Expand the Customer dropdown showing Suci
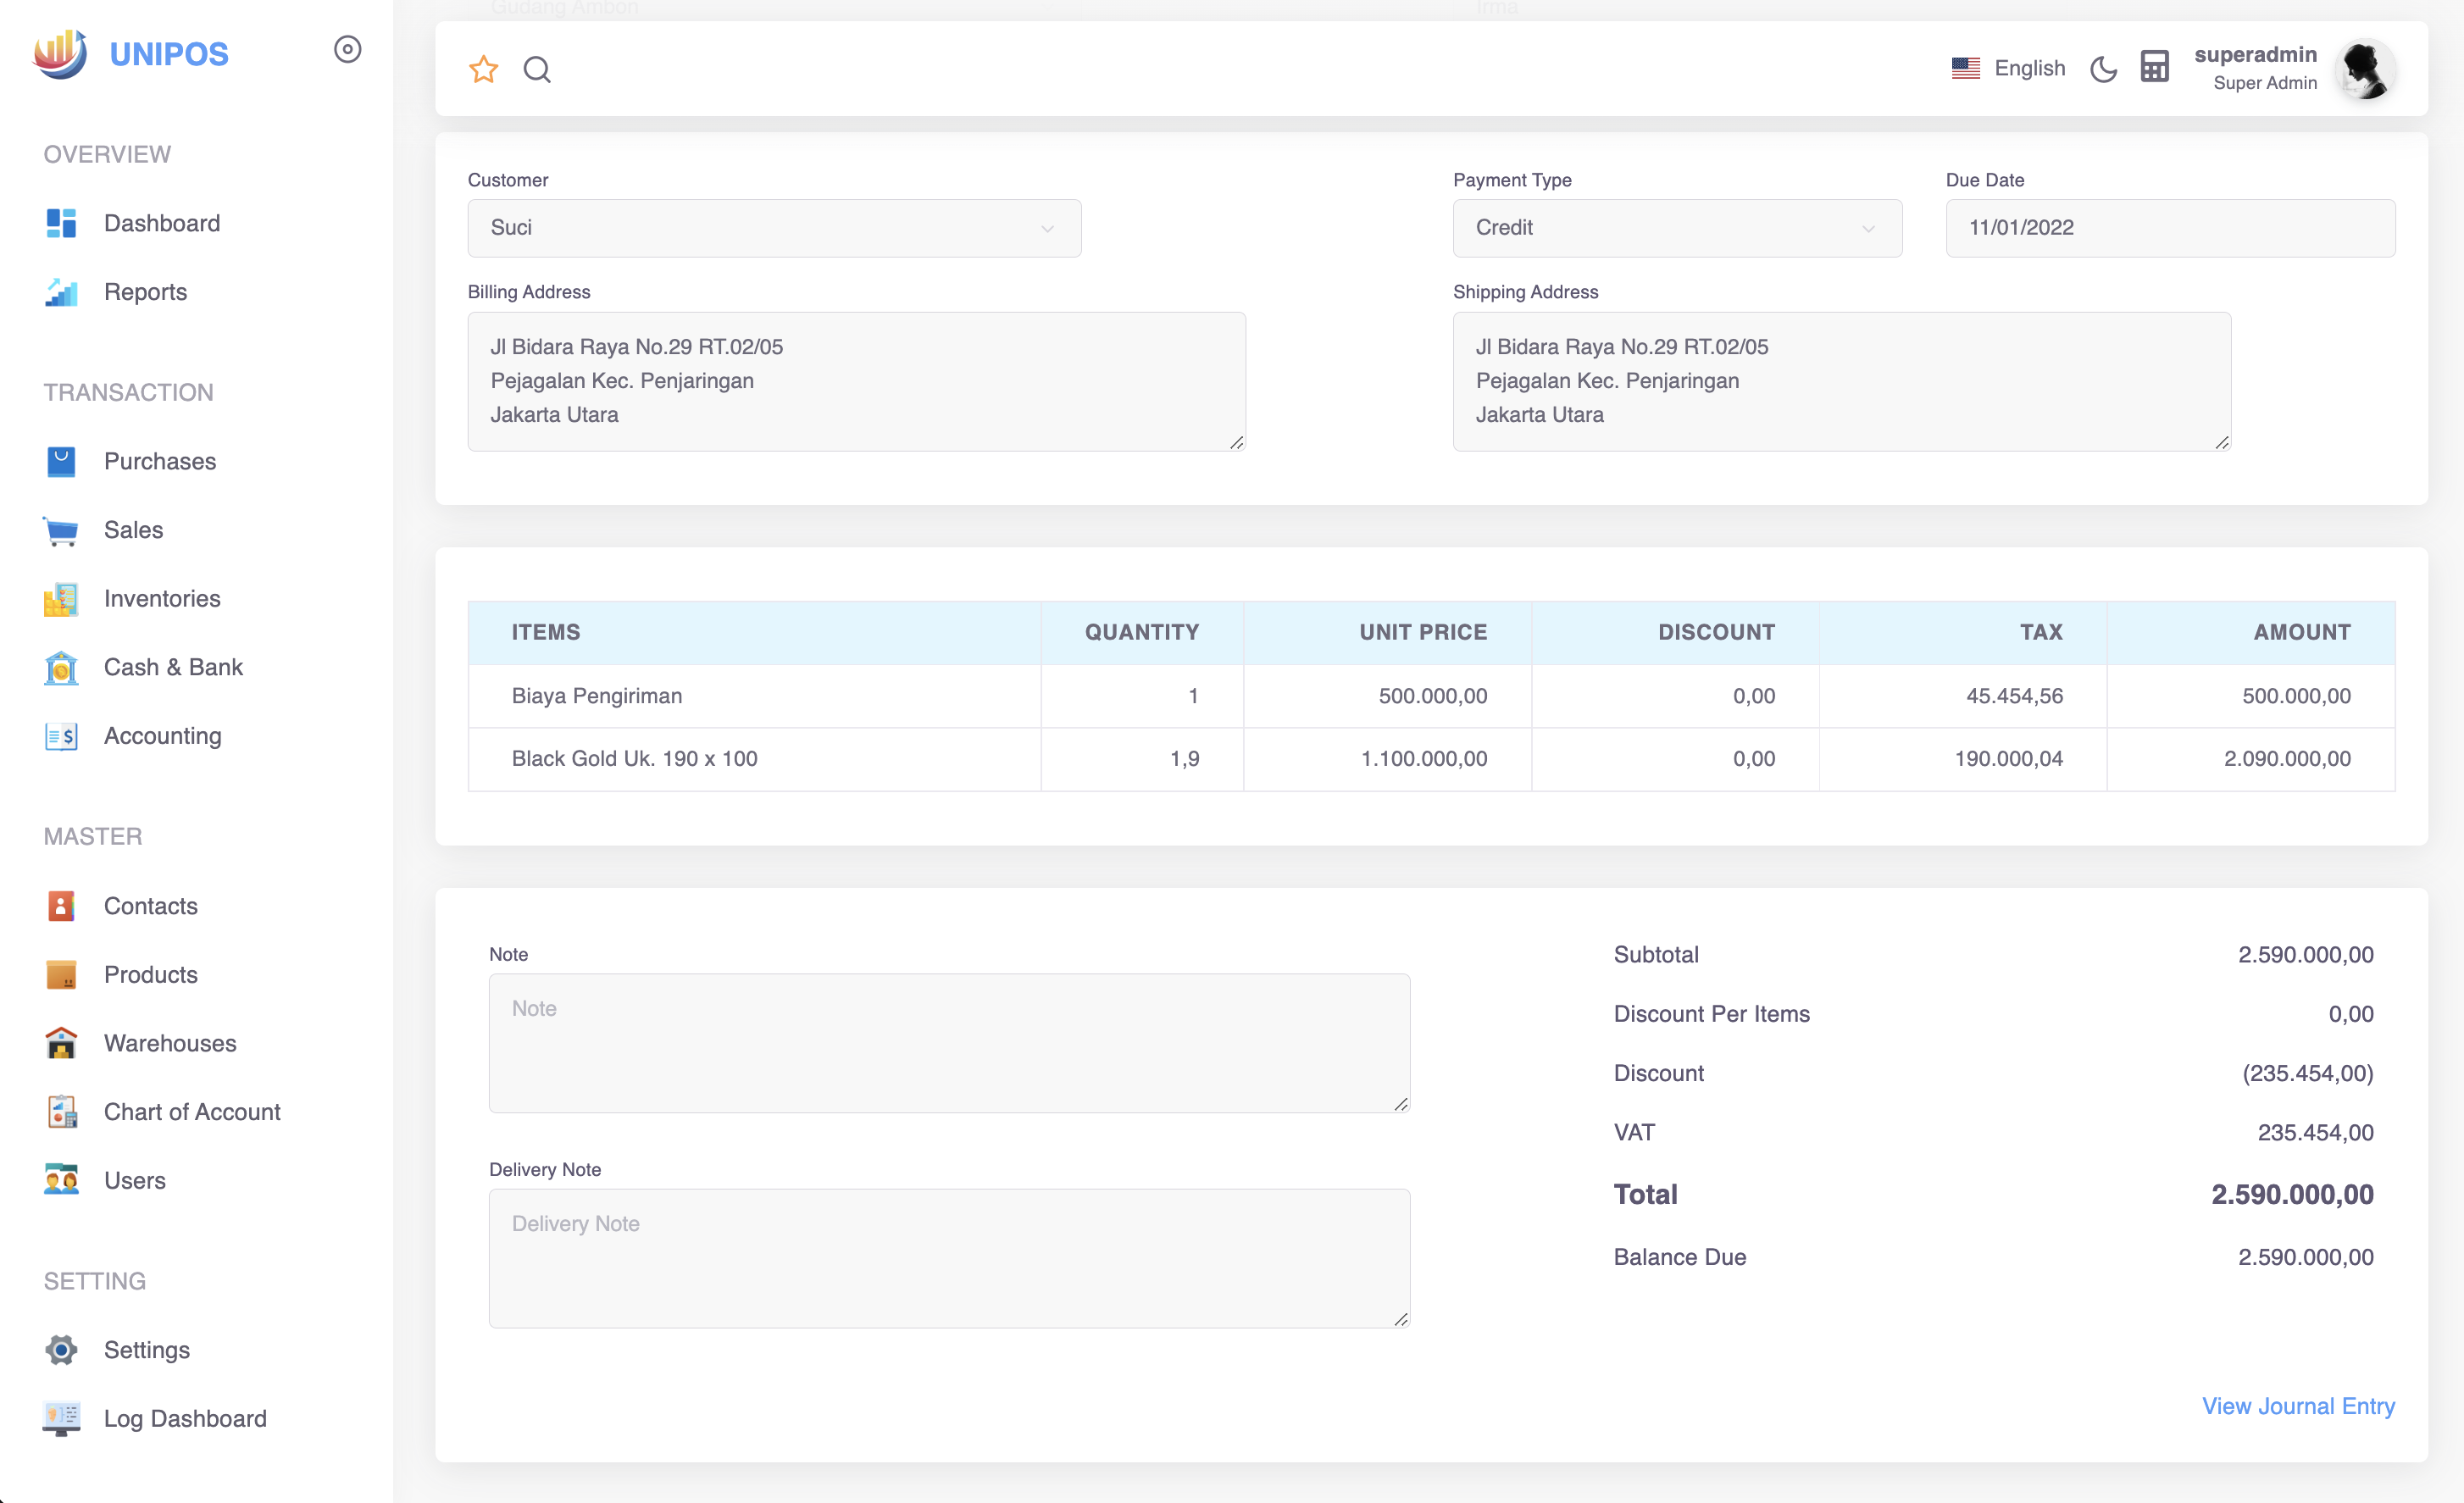 coord(774,228)
